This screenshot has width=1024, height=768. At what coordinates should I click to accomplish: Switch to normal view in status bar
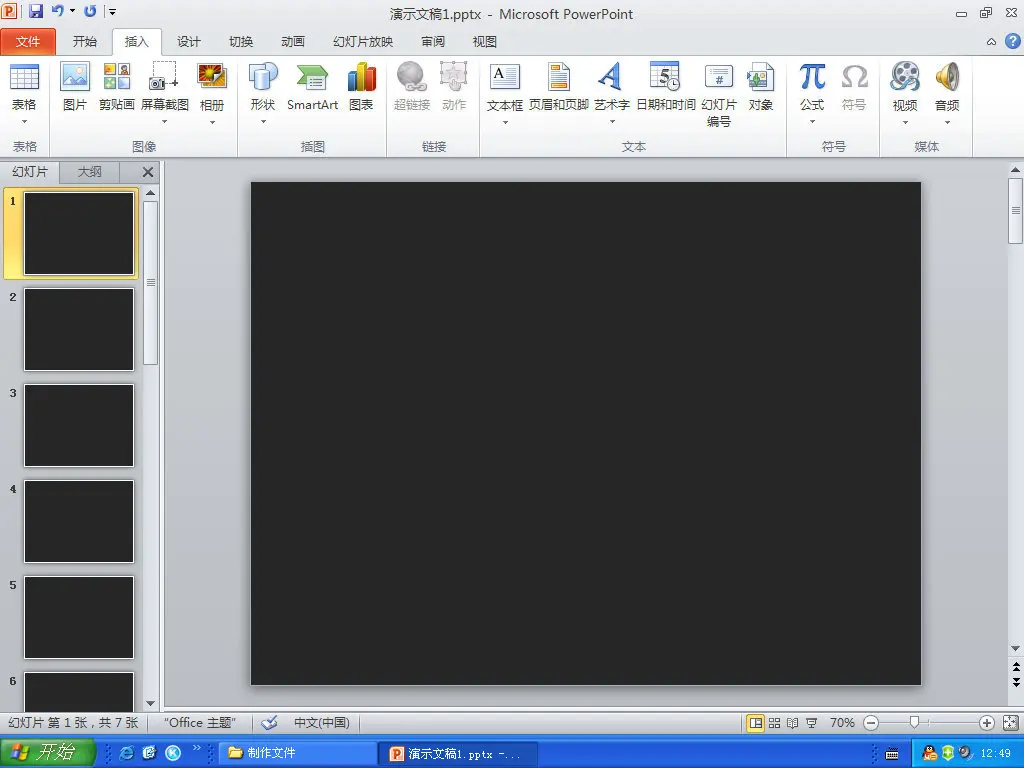(756, 722)
